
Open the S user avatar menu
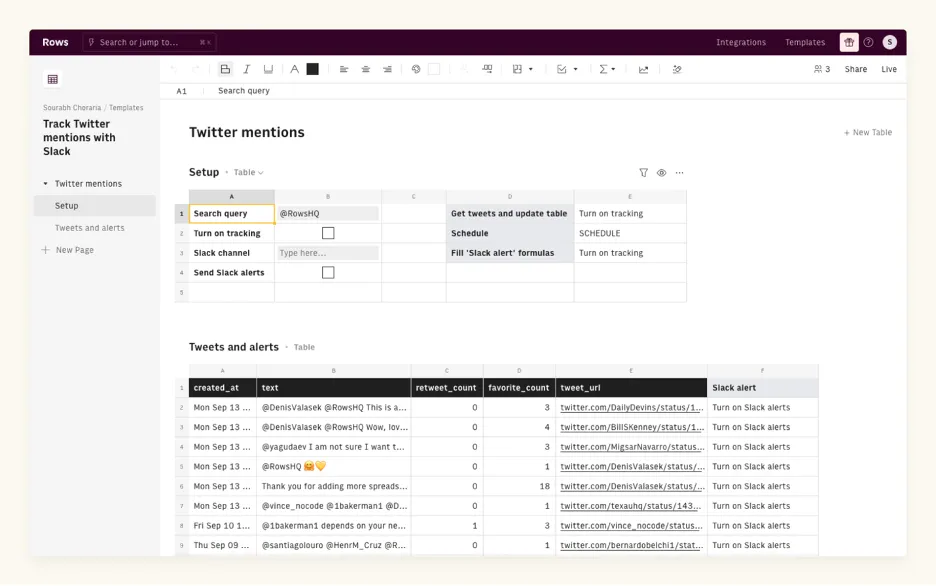pos(889,42)
